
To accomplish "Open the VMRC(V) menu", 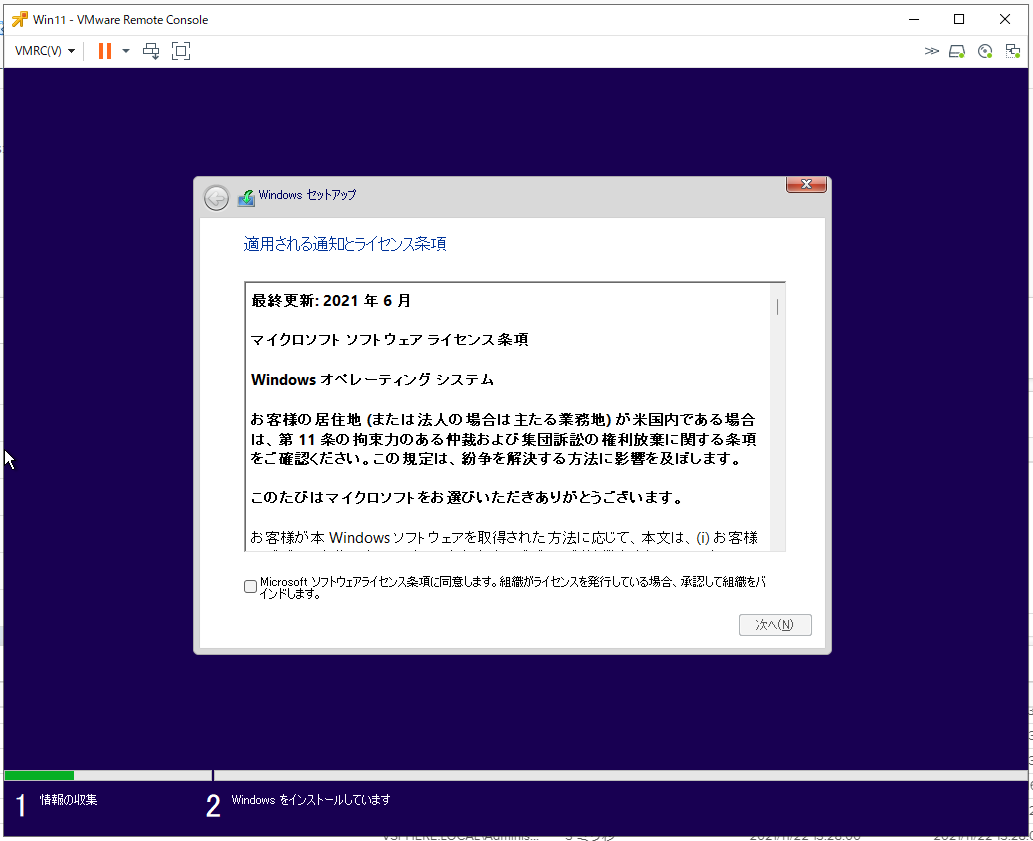I will coord(45,51).
